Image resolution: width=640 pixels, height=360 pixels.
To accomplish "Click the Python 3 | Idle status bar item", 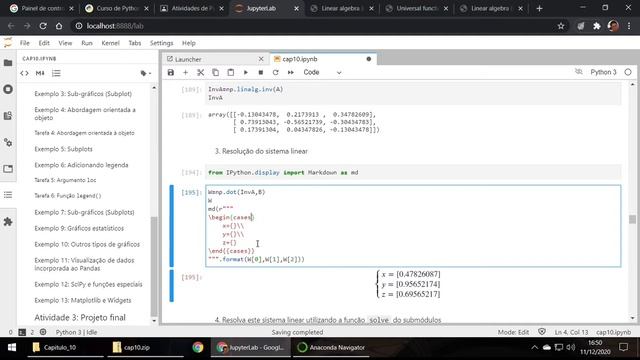I will point(76,332).
